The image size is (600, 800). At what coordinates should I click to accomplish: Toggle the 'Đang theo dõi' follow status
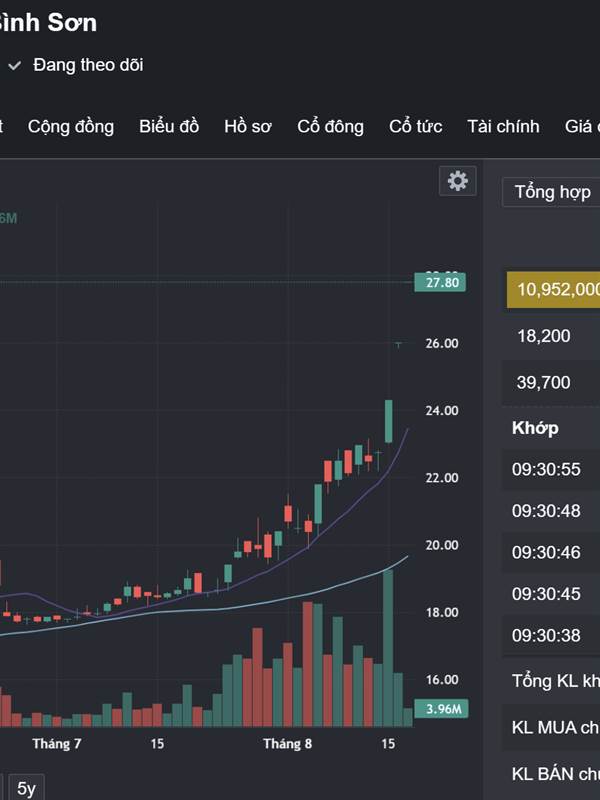tap(77, 65)
